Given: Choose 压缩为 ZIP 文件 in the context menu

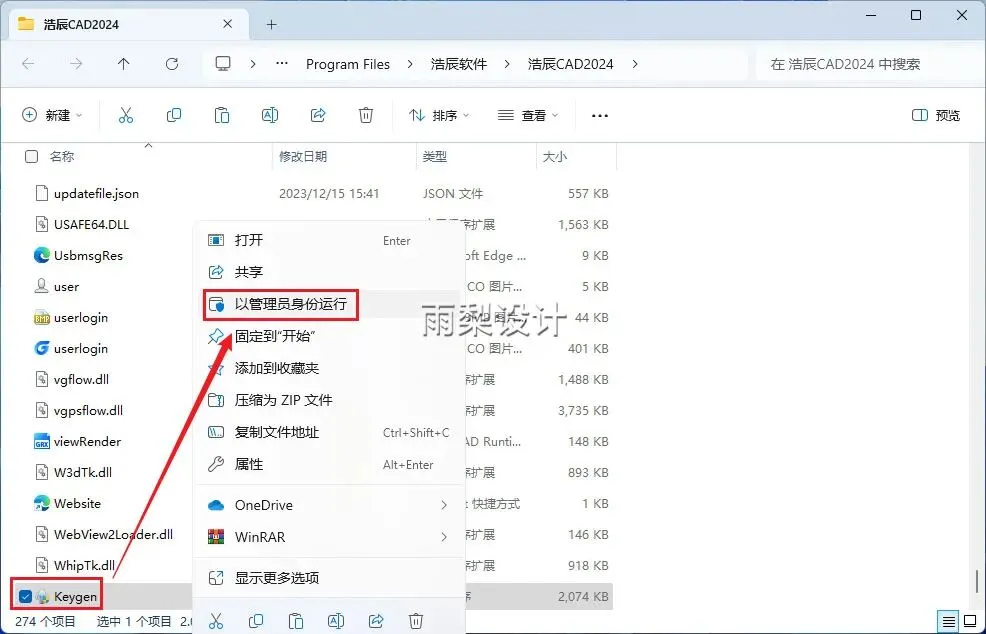Looking at the screenshot, I should (x=330, y=400).
